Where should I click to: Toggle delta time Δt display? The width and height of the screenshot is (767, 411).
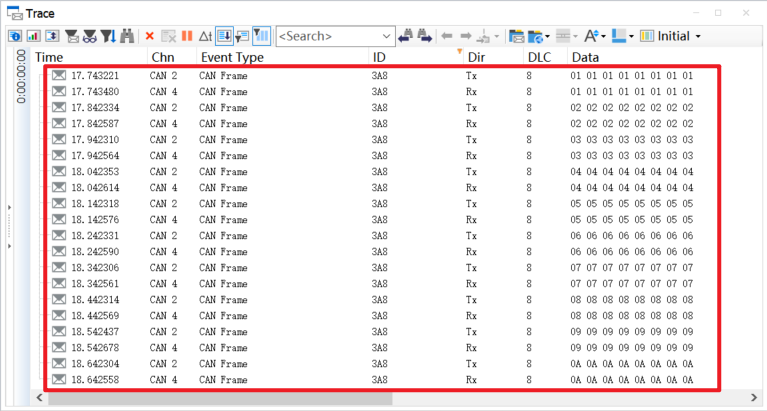tap(205, 36)
